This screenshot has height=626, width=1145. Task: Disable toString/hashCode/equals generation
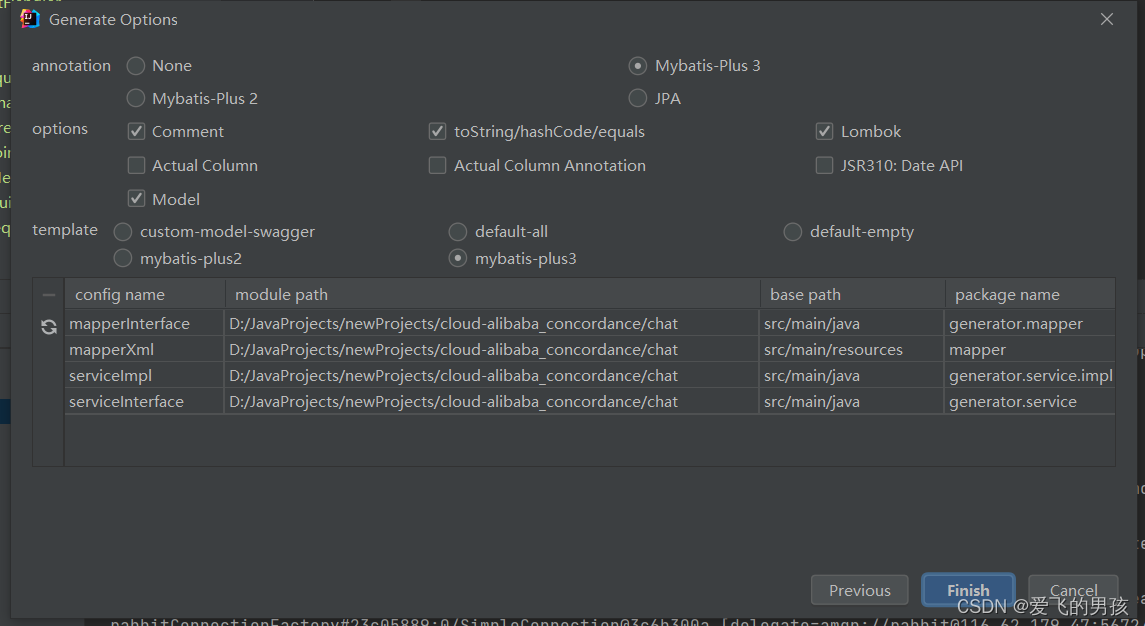[437, 131]
